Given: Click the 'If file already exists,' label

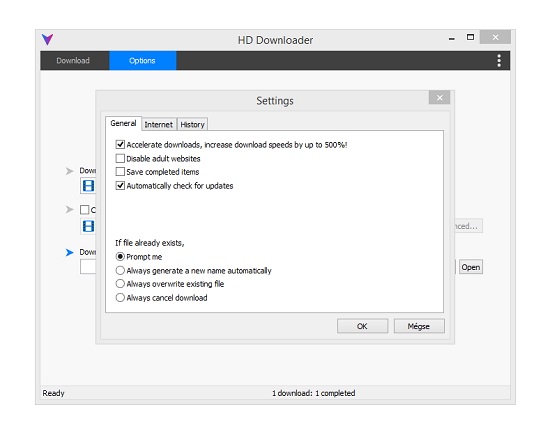Looking at the screenshot, I should click(x=150, y=243).
